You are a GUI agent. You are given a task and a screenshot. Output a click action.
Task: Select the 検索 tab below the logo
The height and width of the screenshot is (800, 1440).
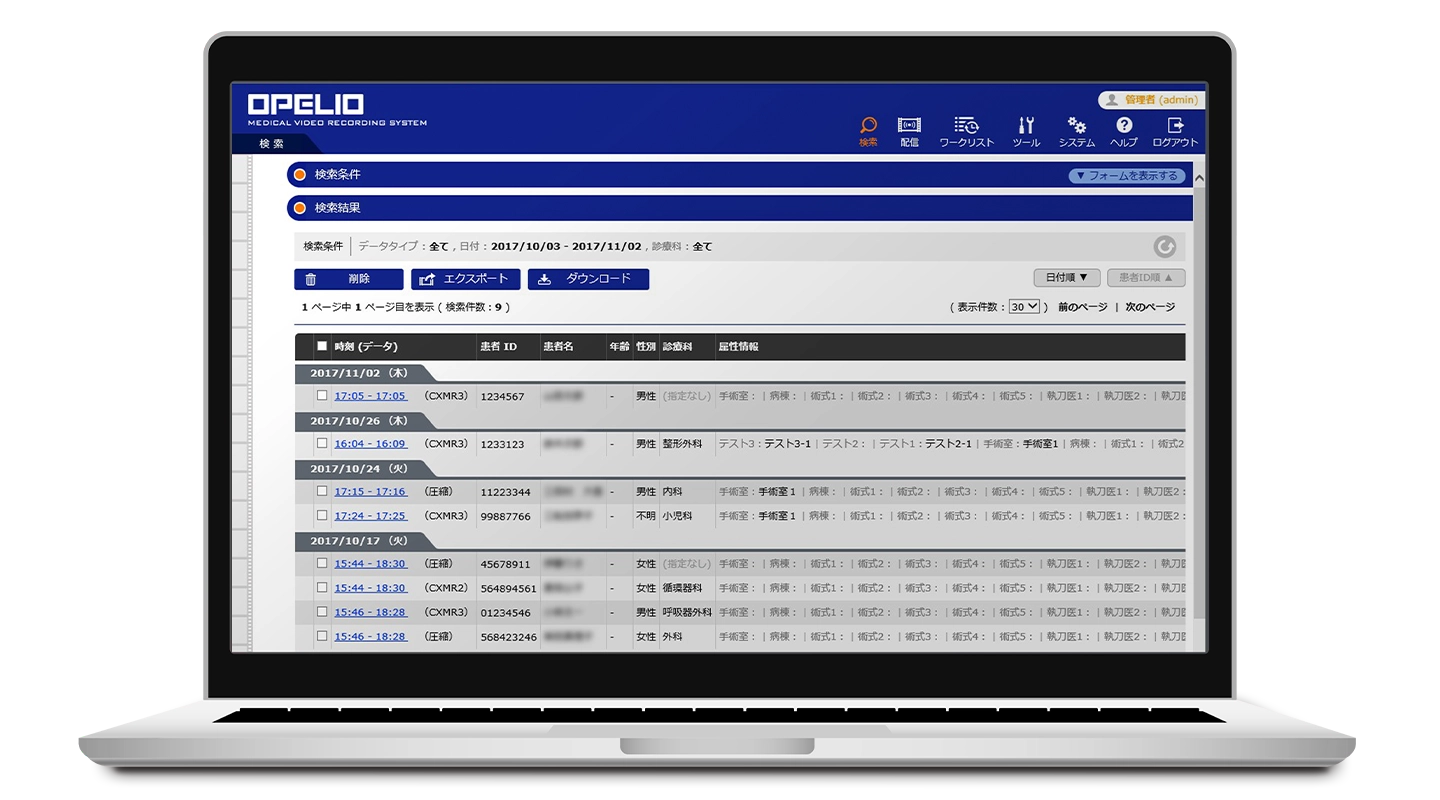click(271, 144)
